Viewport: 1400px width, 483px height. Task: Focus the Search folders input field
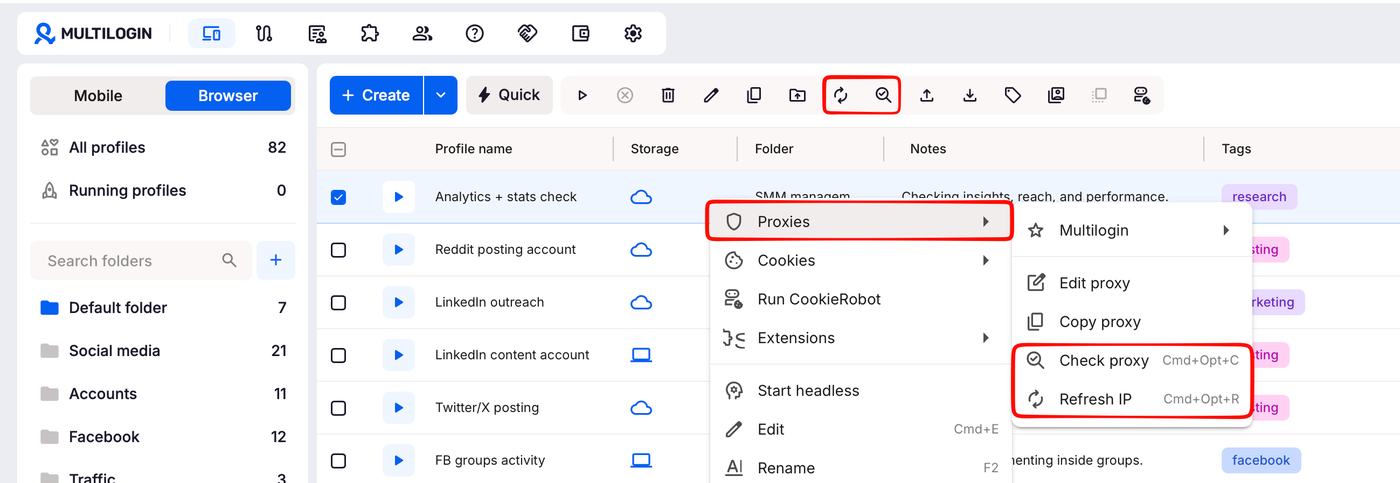click(140, 260)
